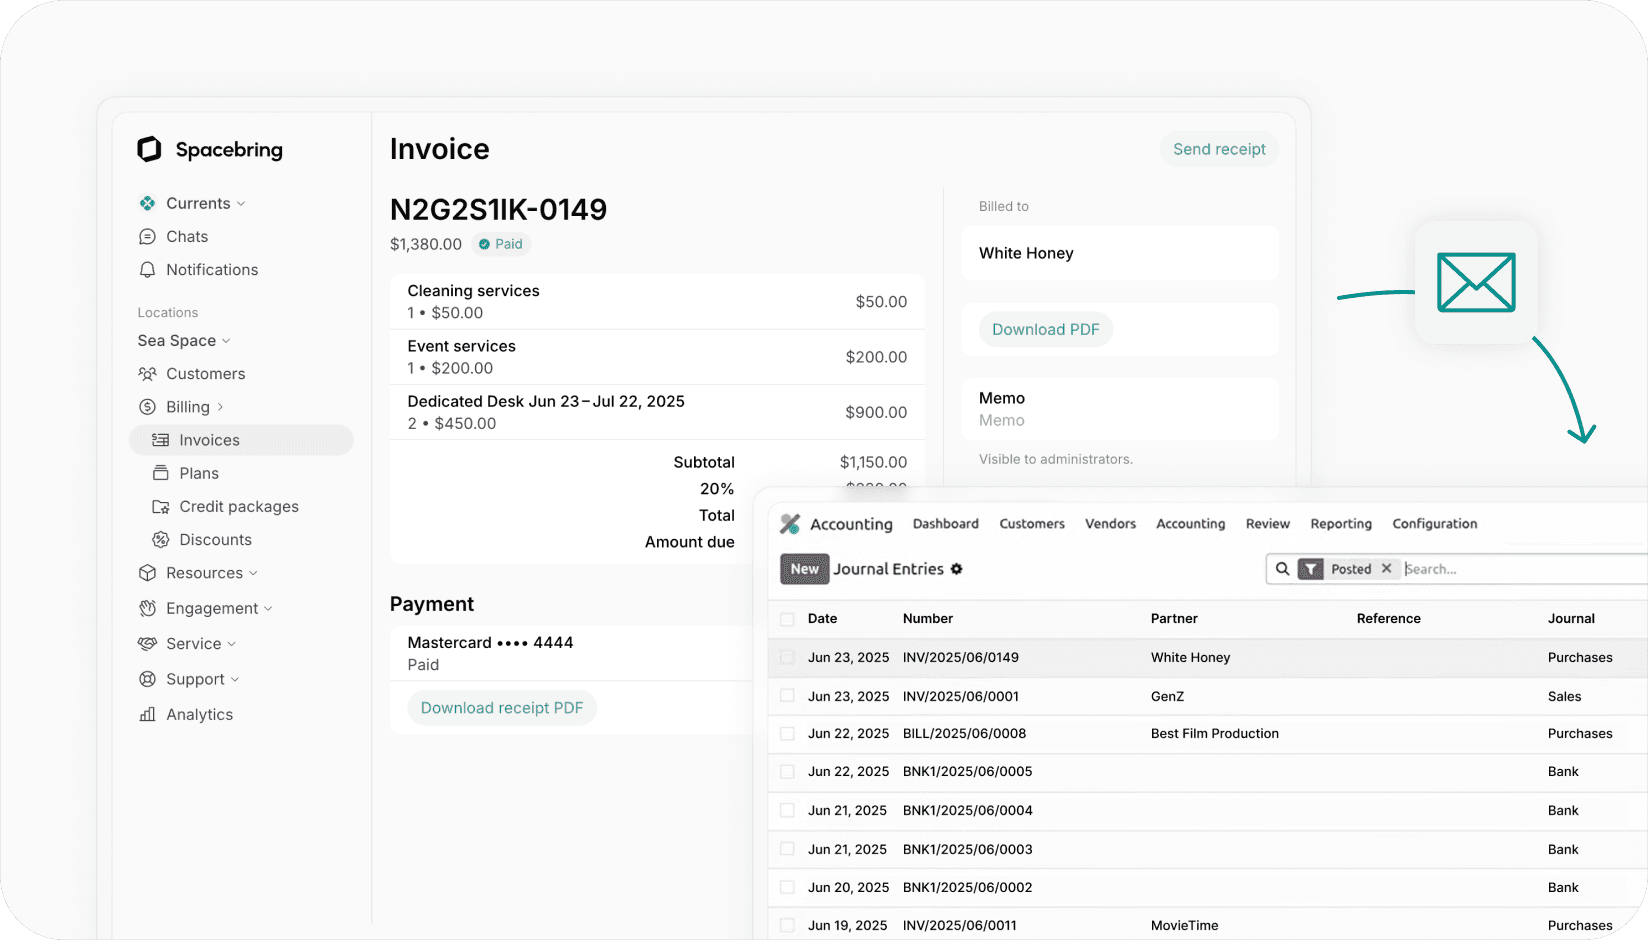The height and width of the screenshot is (940, 1648).
Task: Remove the Posted filter with its X
Action: [1386, 569]
